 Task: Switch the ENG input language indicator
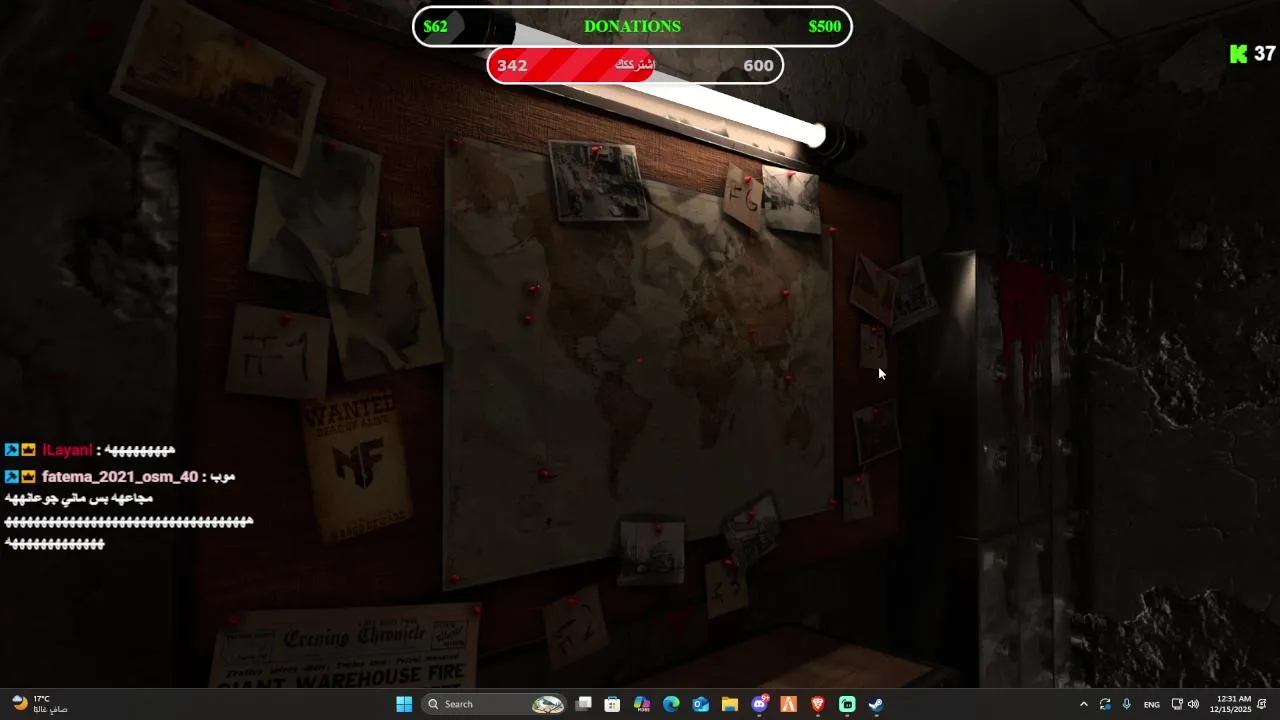coord(1152,704)
